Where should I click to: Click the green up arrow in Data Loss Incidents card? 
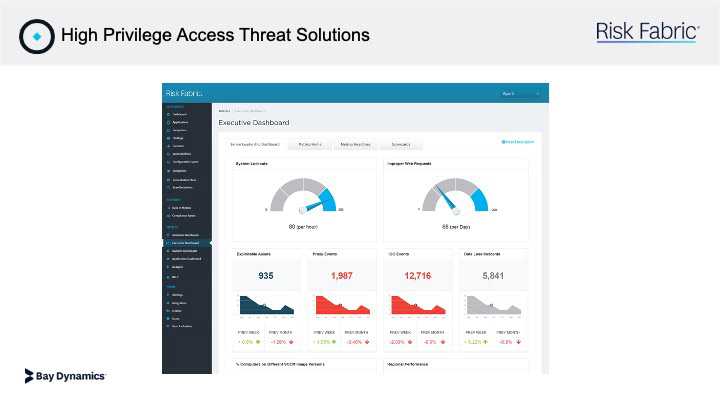click(x=485, y=342)
